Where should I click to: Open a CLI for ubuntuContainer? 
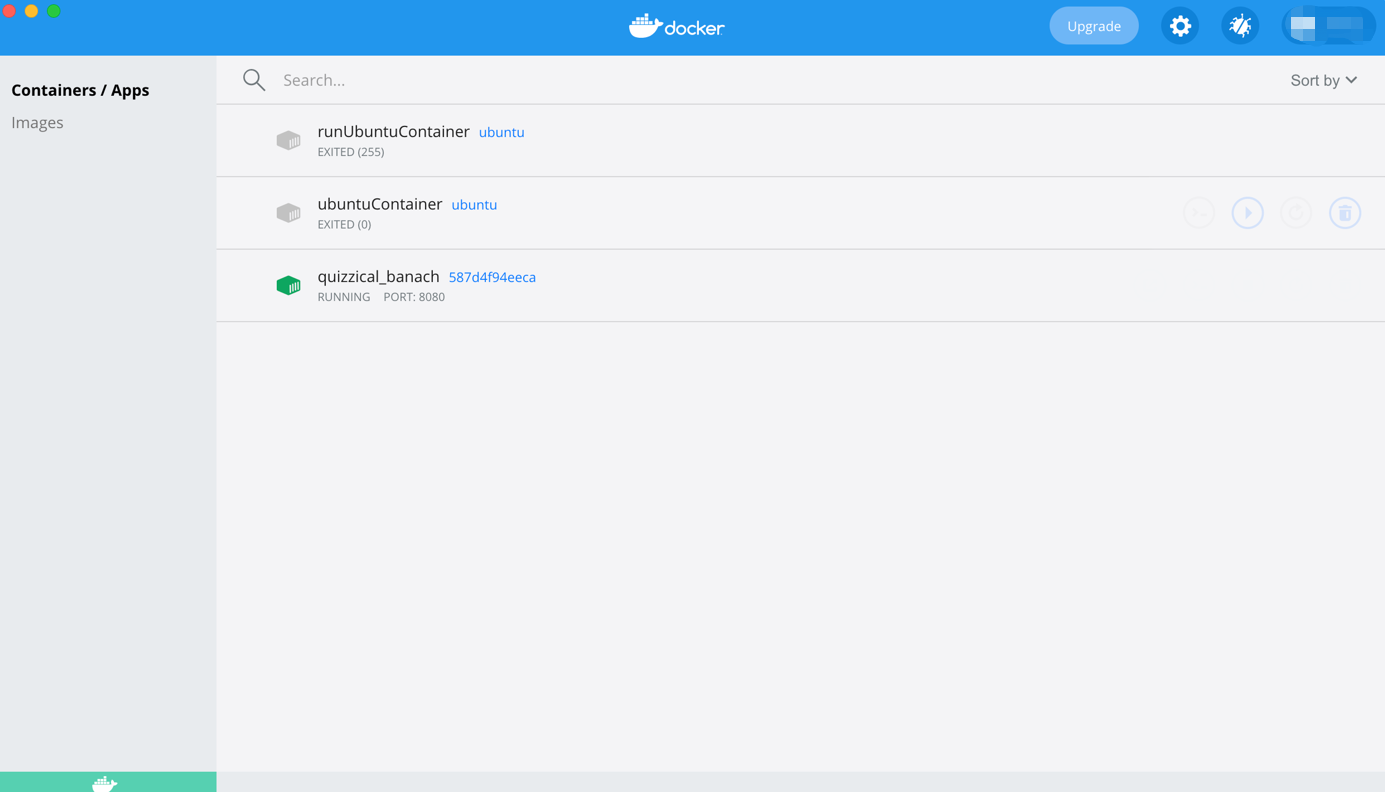[1198, 212]
